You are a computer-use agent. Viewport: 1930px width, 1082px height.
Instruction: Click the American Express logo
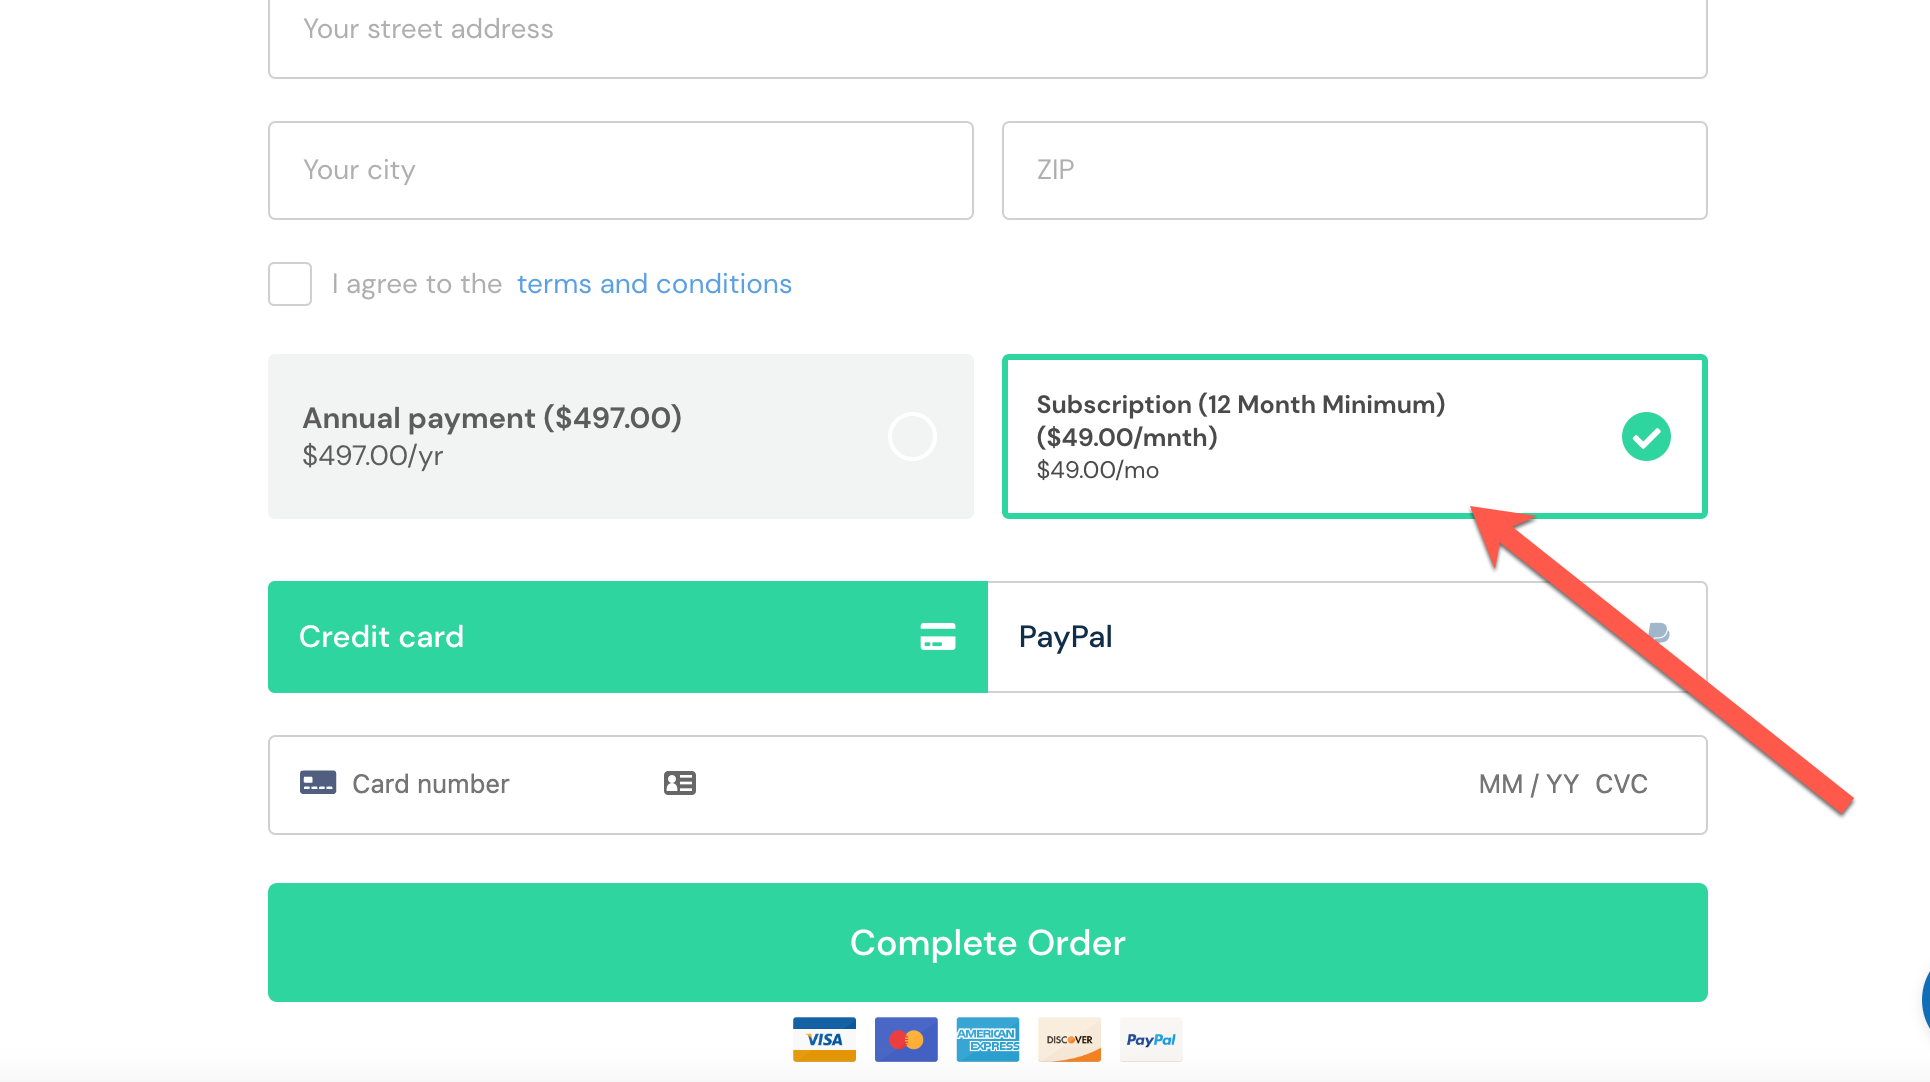pyautogui.click(x=987, y=1039)
